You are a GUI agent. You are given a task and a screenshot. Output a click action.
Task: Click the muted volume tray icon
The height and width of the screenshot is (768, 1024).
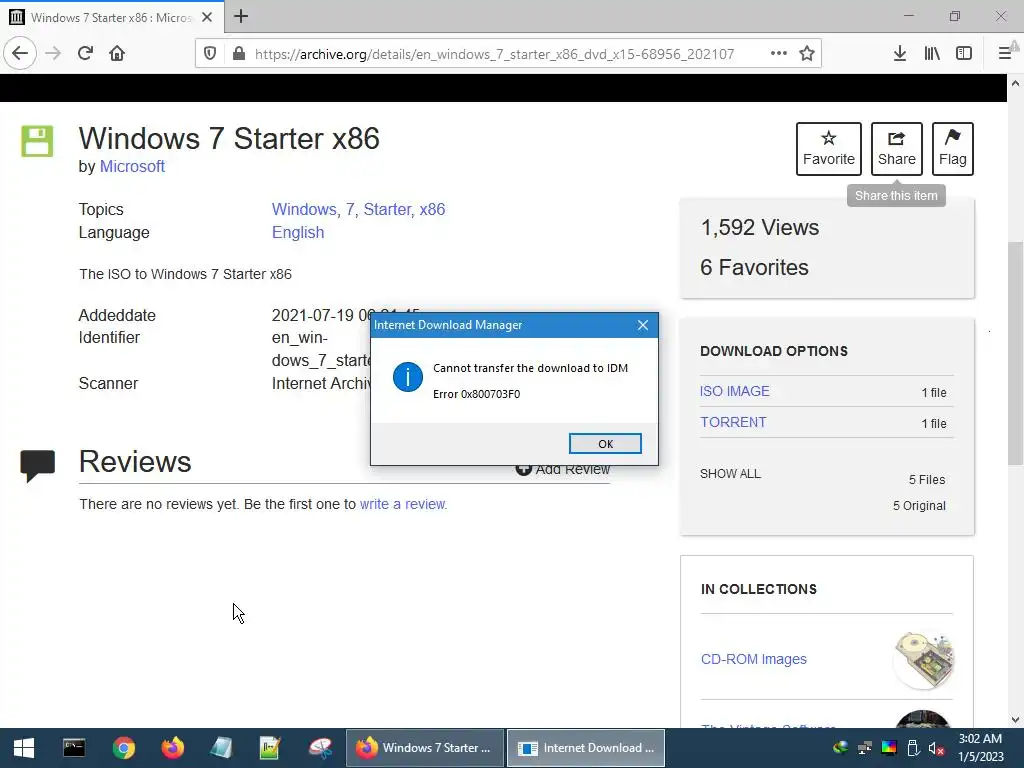click(936, 748)
